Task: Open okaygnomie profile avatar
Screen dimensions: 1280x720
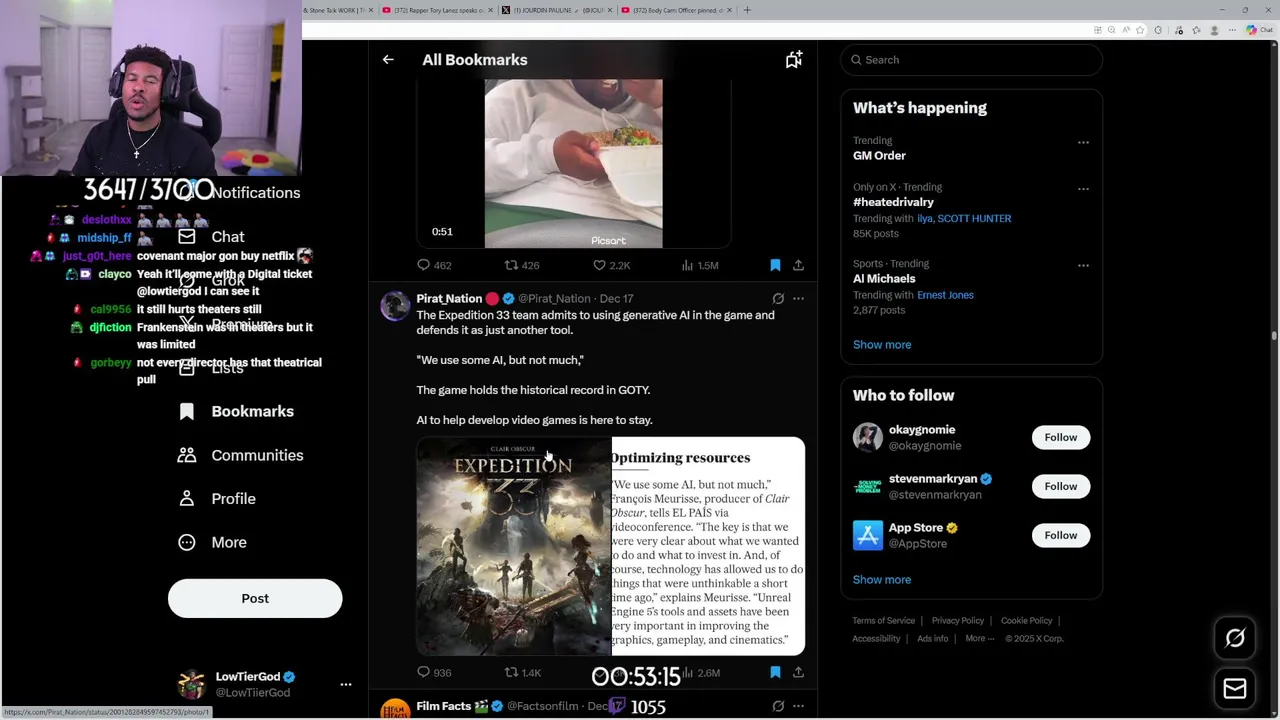Action: (x=868, y=437)
